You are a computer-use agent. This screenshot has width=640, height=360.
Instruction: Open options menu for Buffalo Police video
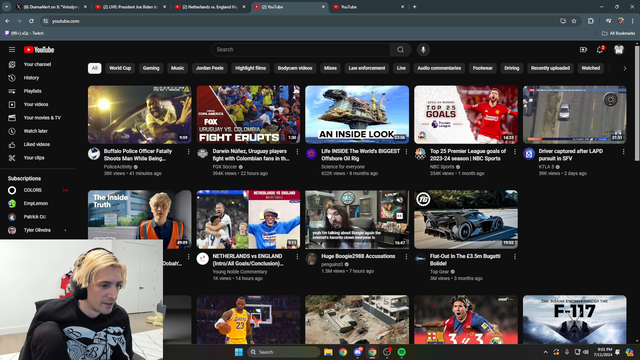[188, 151]
